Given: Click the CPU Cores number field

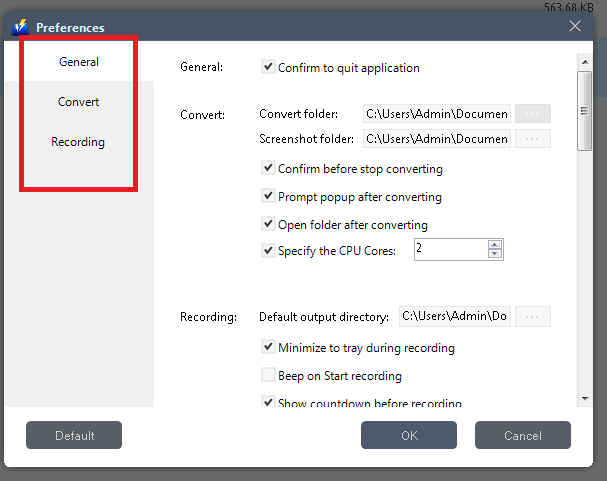Looking at the screenshot, I should [451, 250].
